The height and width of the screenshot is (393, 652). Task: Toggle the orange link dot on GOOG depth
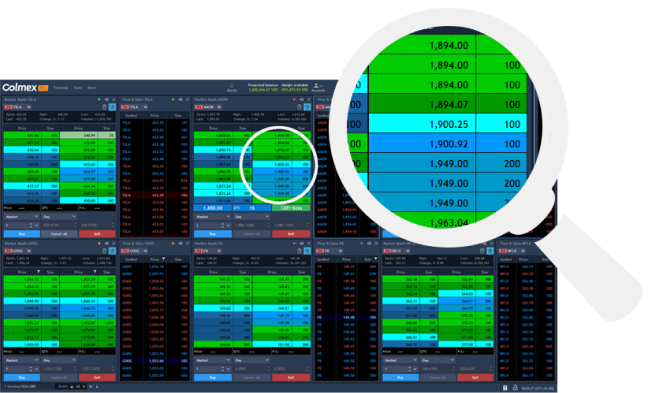(99, 243)
